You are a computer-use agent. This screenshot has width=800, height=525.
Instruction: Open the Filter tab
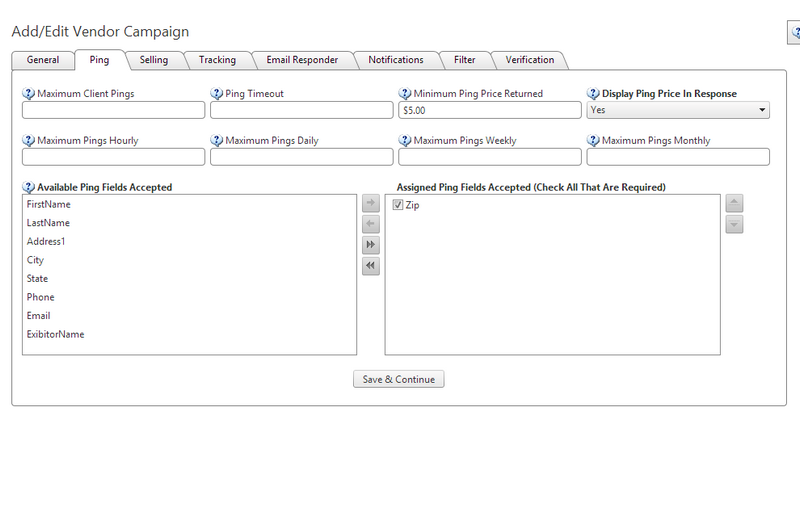pos(464,60)
